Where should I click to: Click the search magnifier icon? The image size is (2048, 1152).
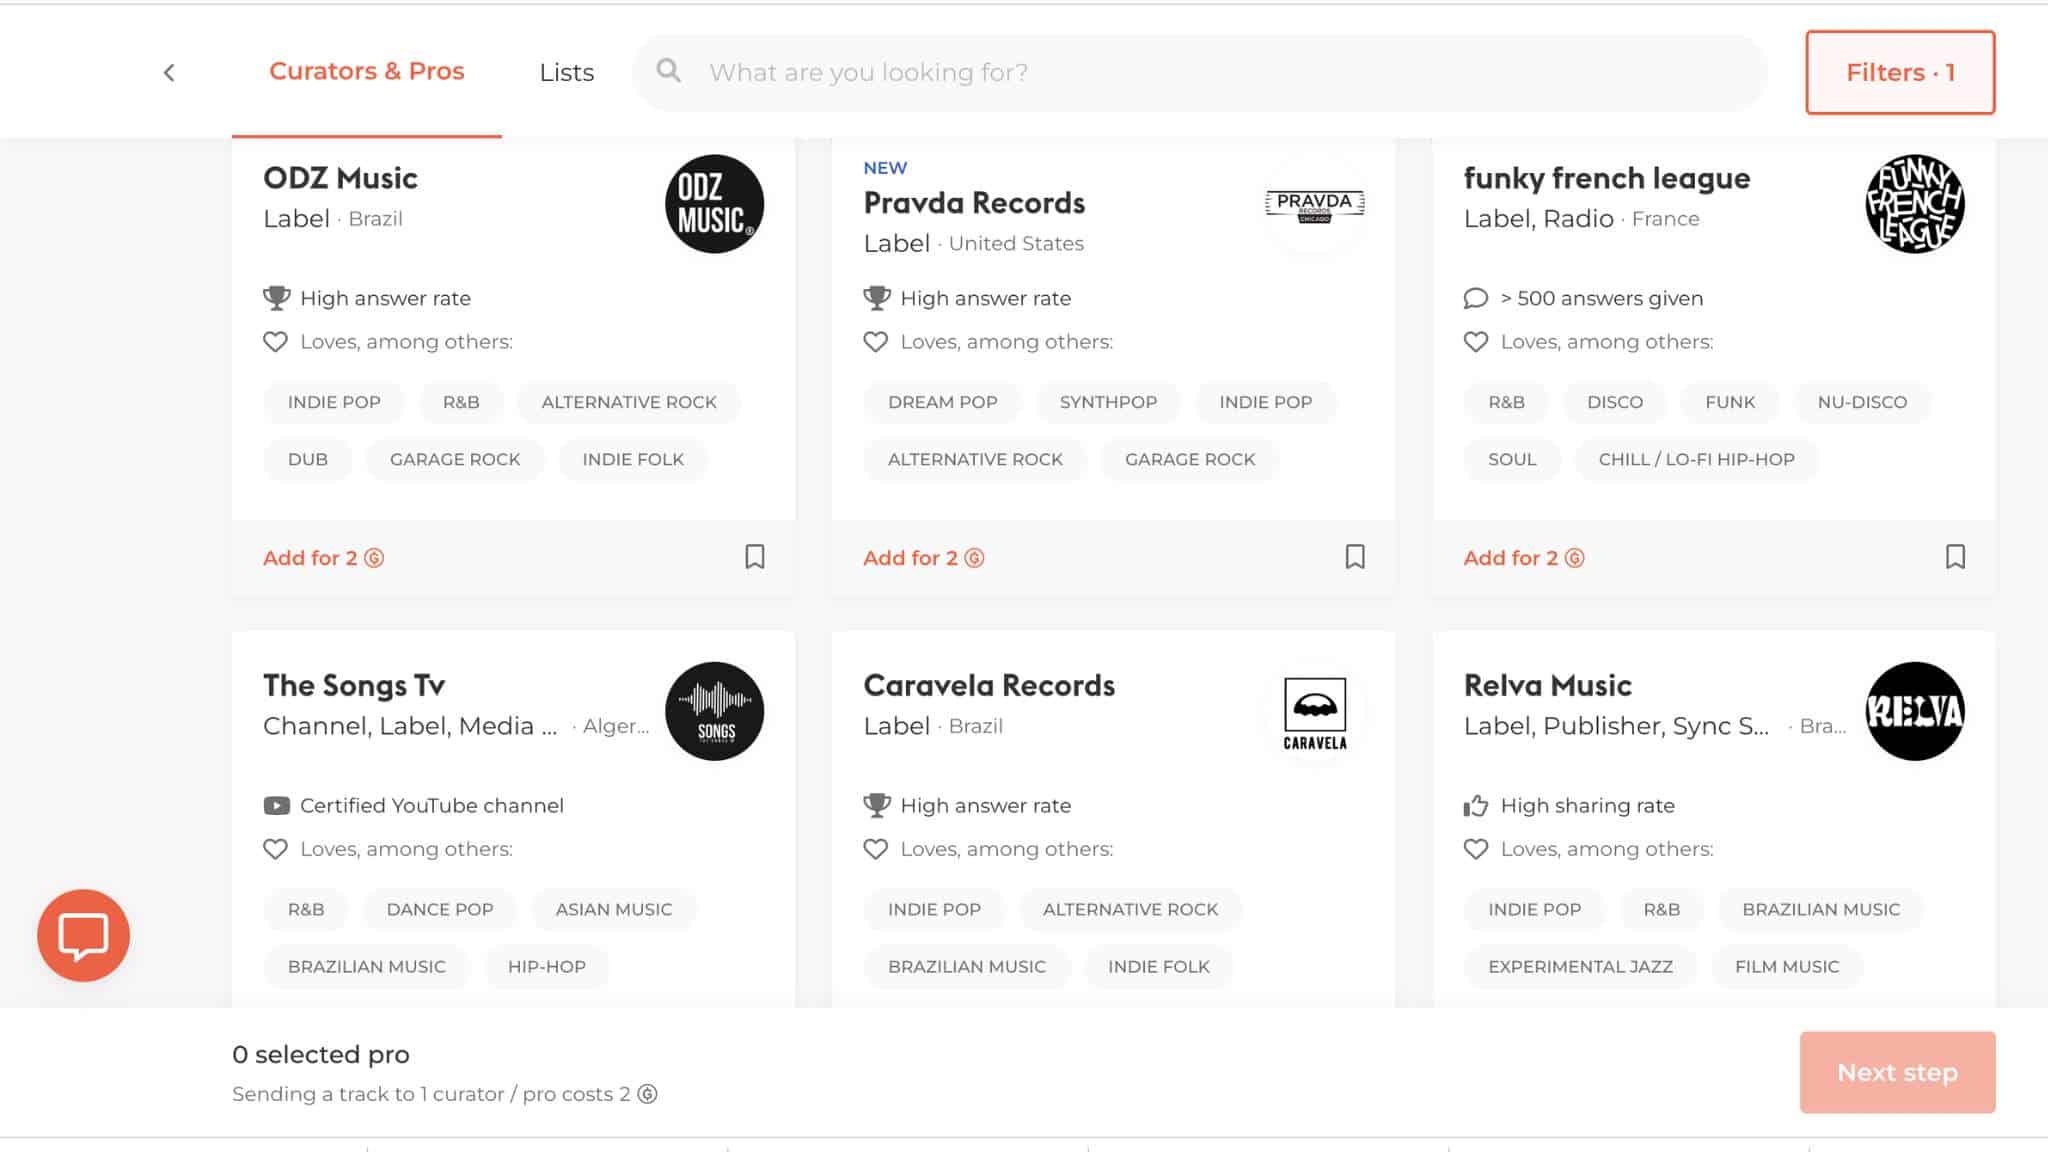point(668,71)
